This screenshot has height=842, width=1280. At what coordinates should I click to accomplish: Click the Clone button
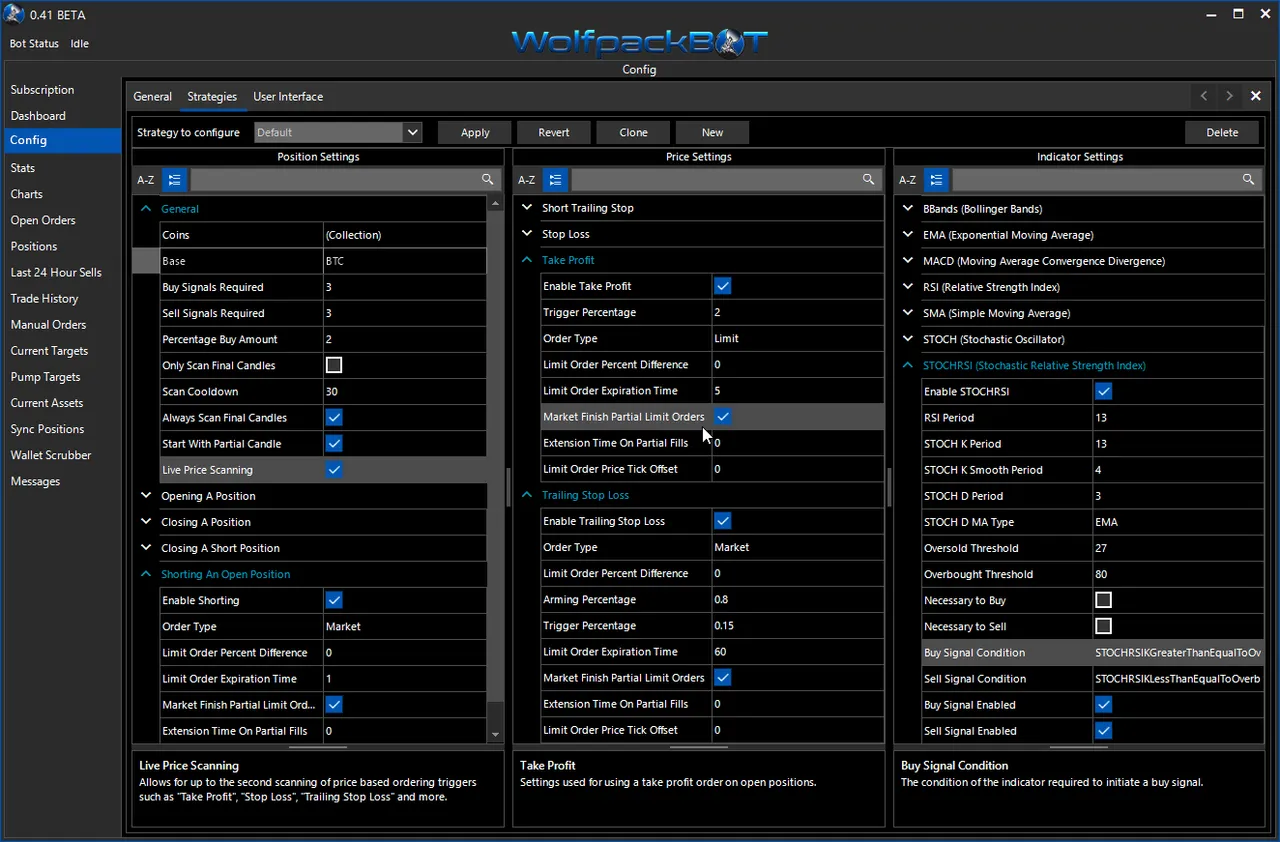pyautogui.click(x=633, y=132)
